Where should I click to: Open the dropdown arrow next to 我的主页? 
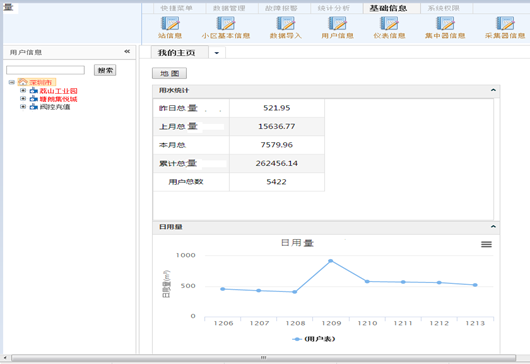pos(217,53)
